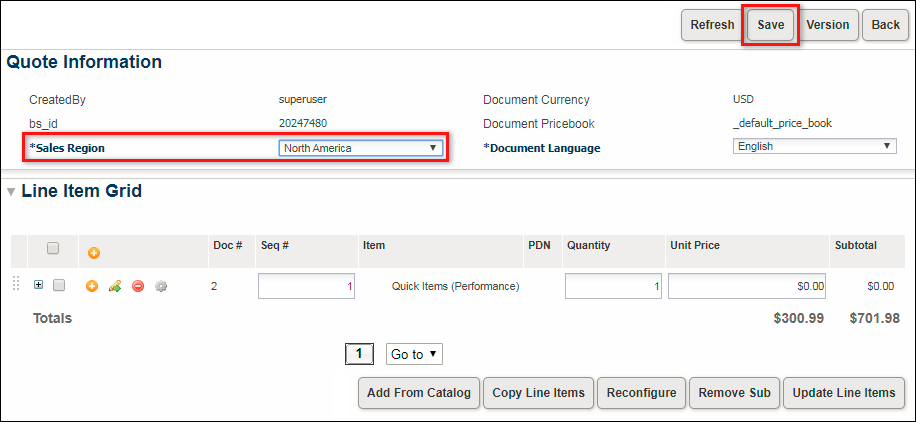Open the Sales Region dropdown

tap(361, 148)
